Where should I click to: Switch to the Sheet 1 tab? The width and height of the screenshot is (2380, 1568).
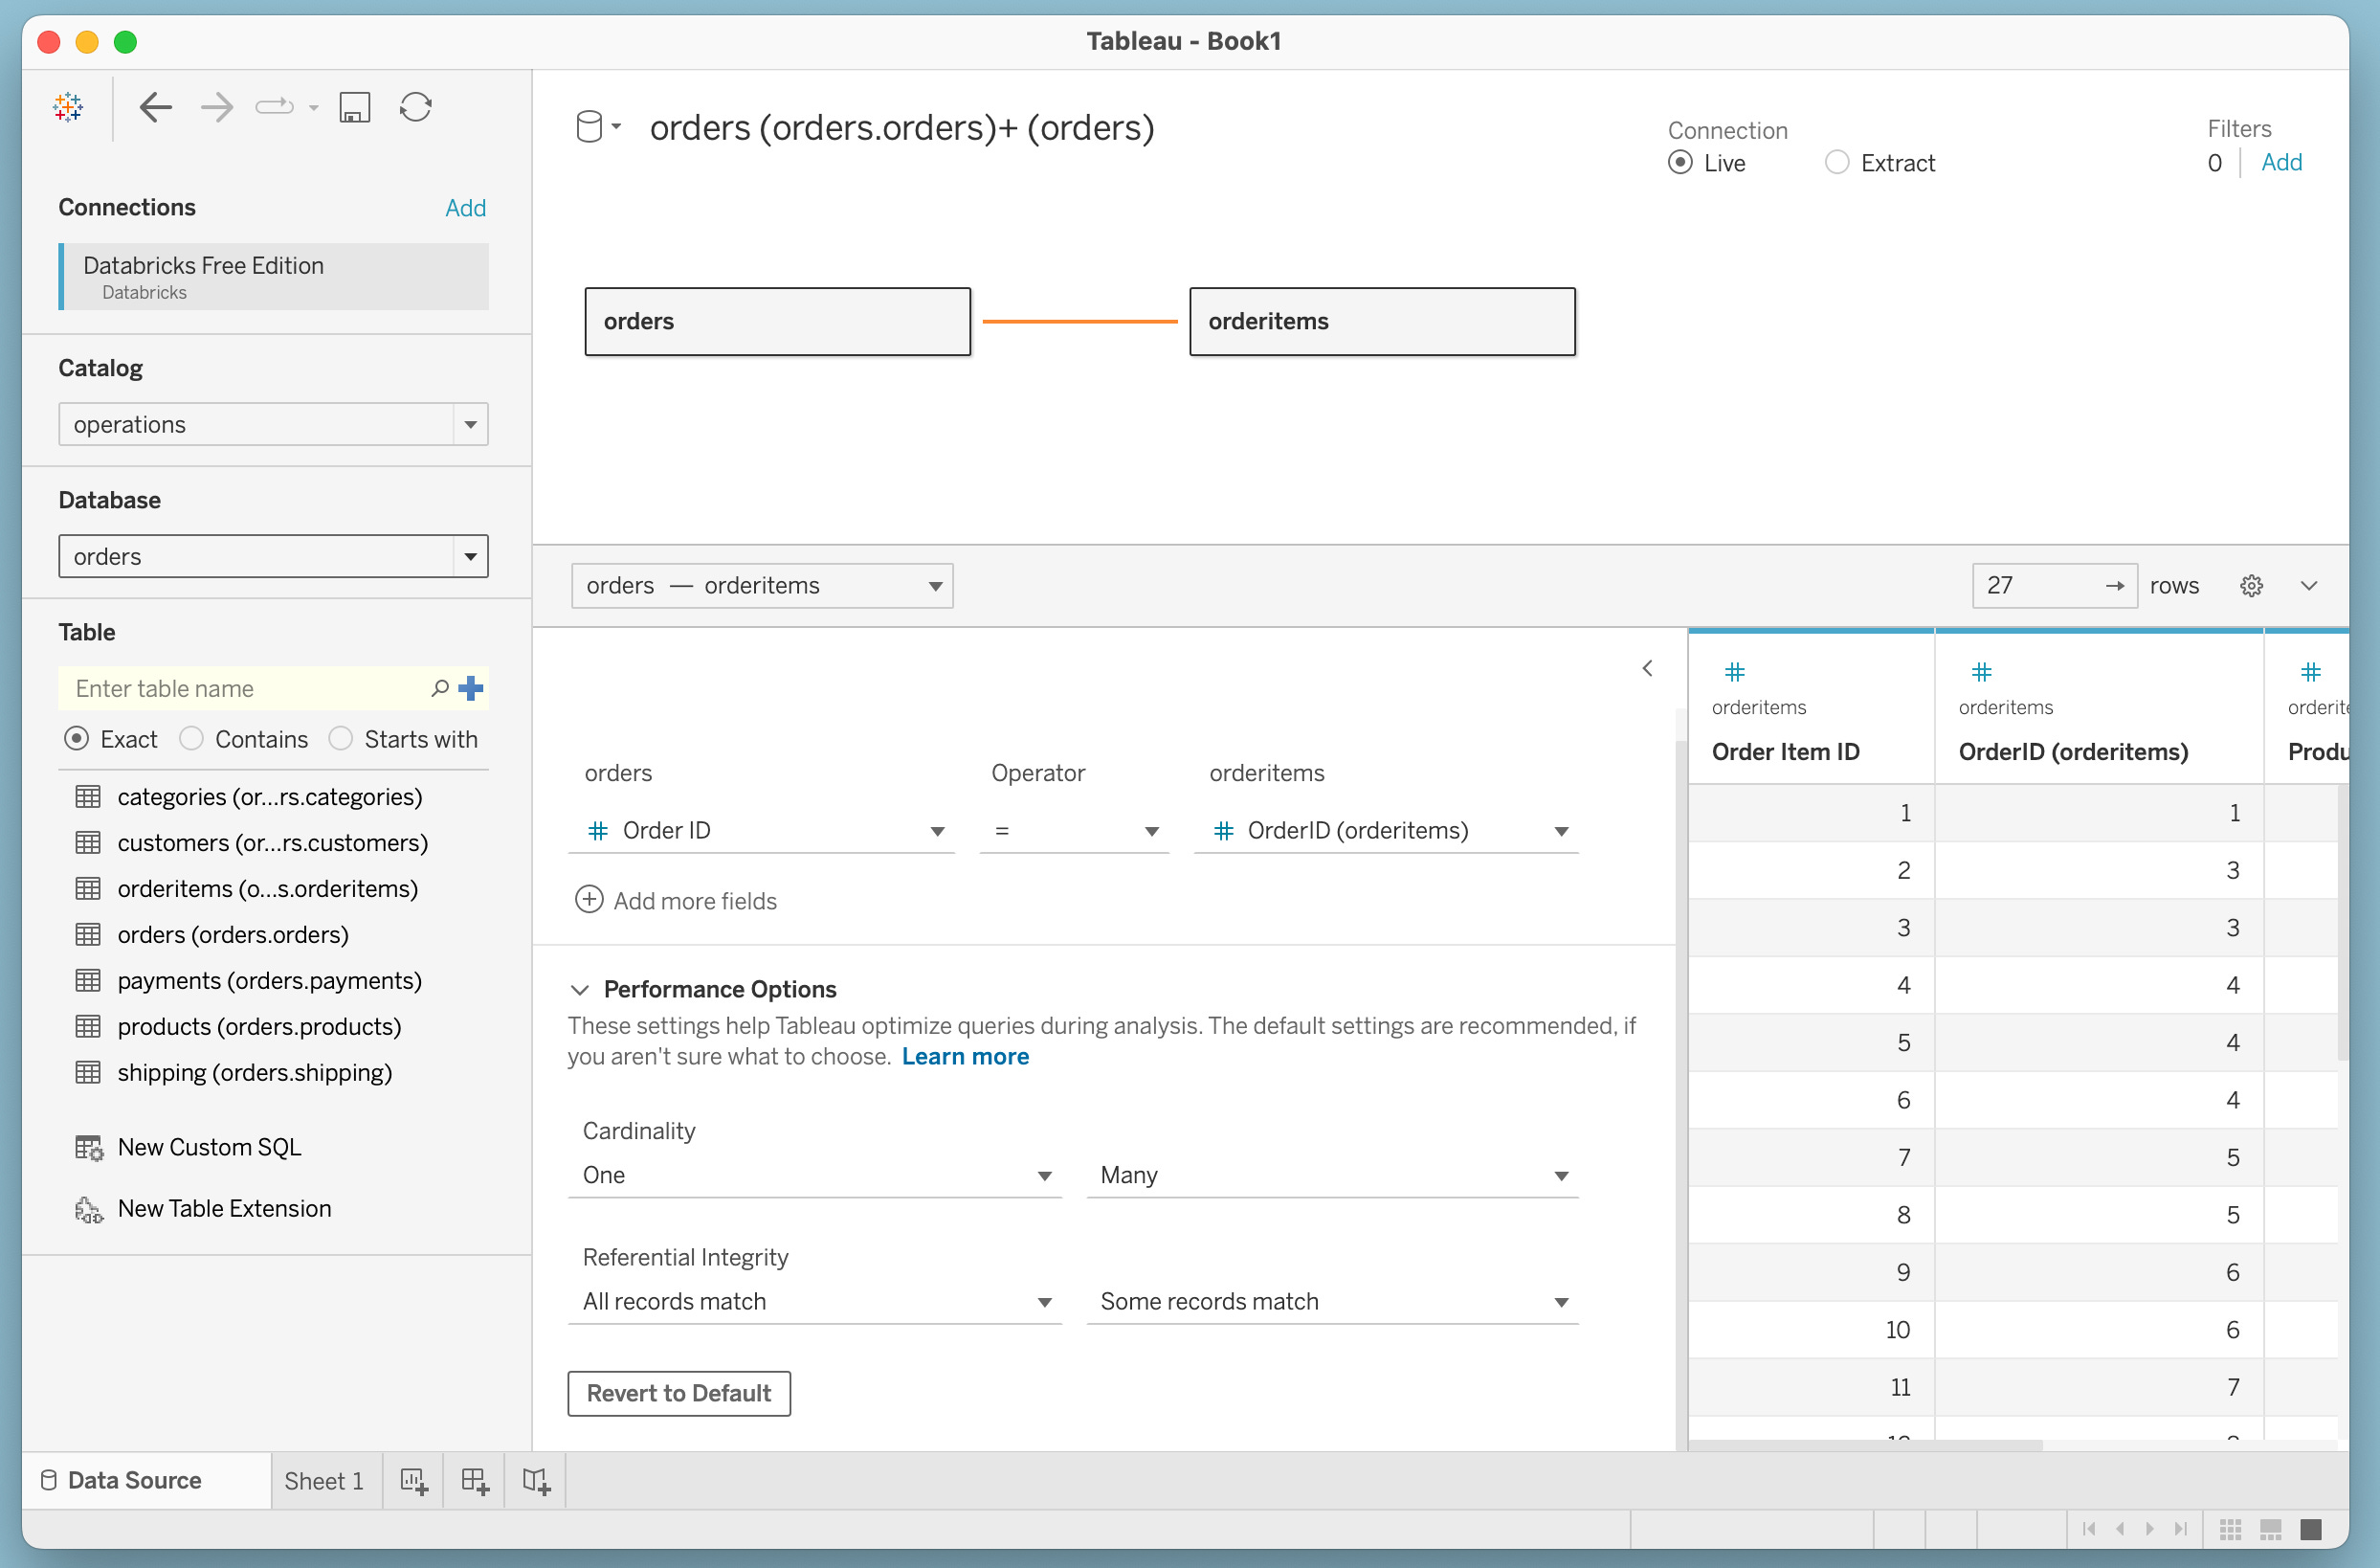click(324, 1480)
